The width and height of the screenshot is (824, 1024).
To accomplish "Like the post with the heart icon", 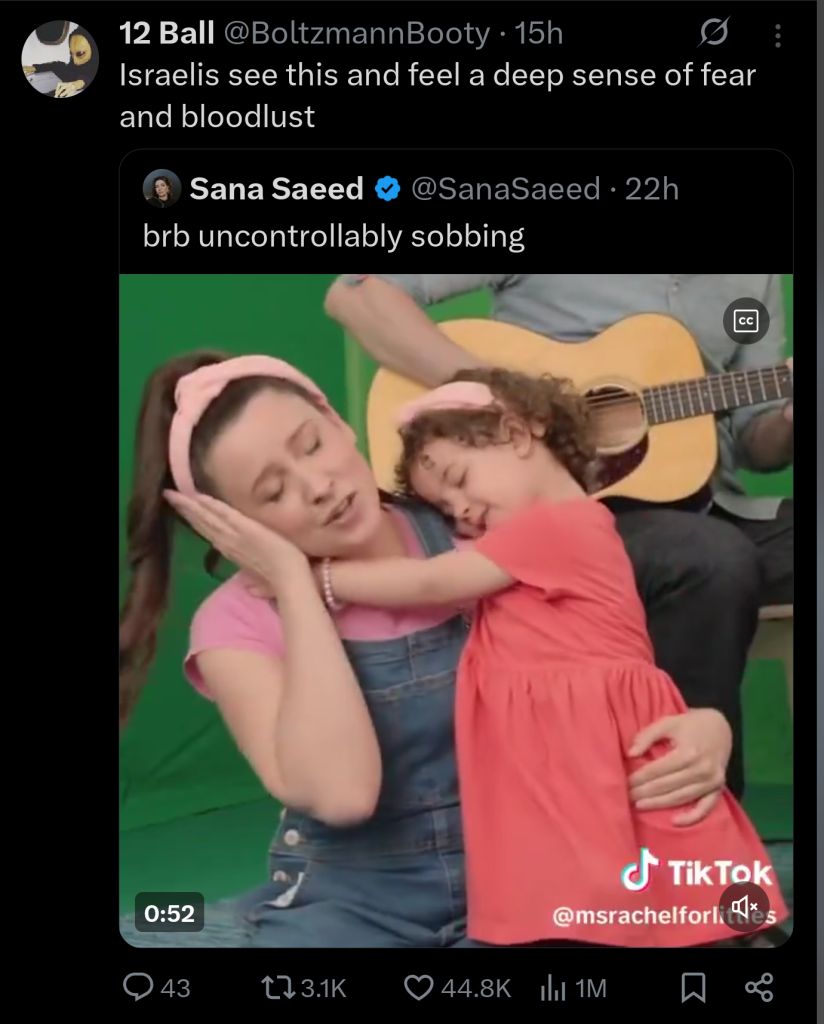I will click(x=418, y=987).
